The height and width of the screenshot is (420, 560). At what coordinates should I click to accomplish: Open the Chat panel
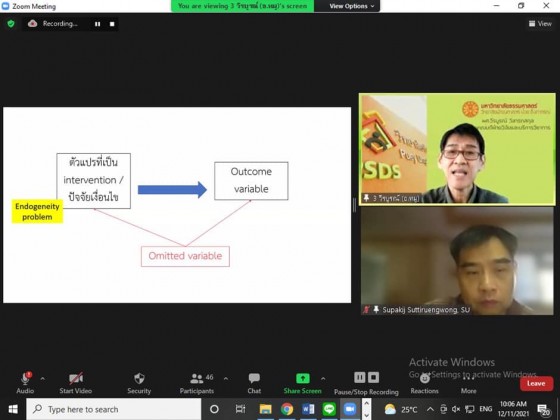254,382
